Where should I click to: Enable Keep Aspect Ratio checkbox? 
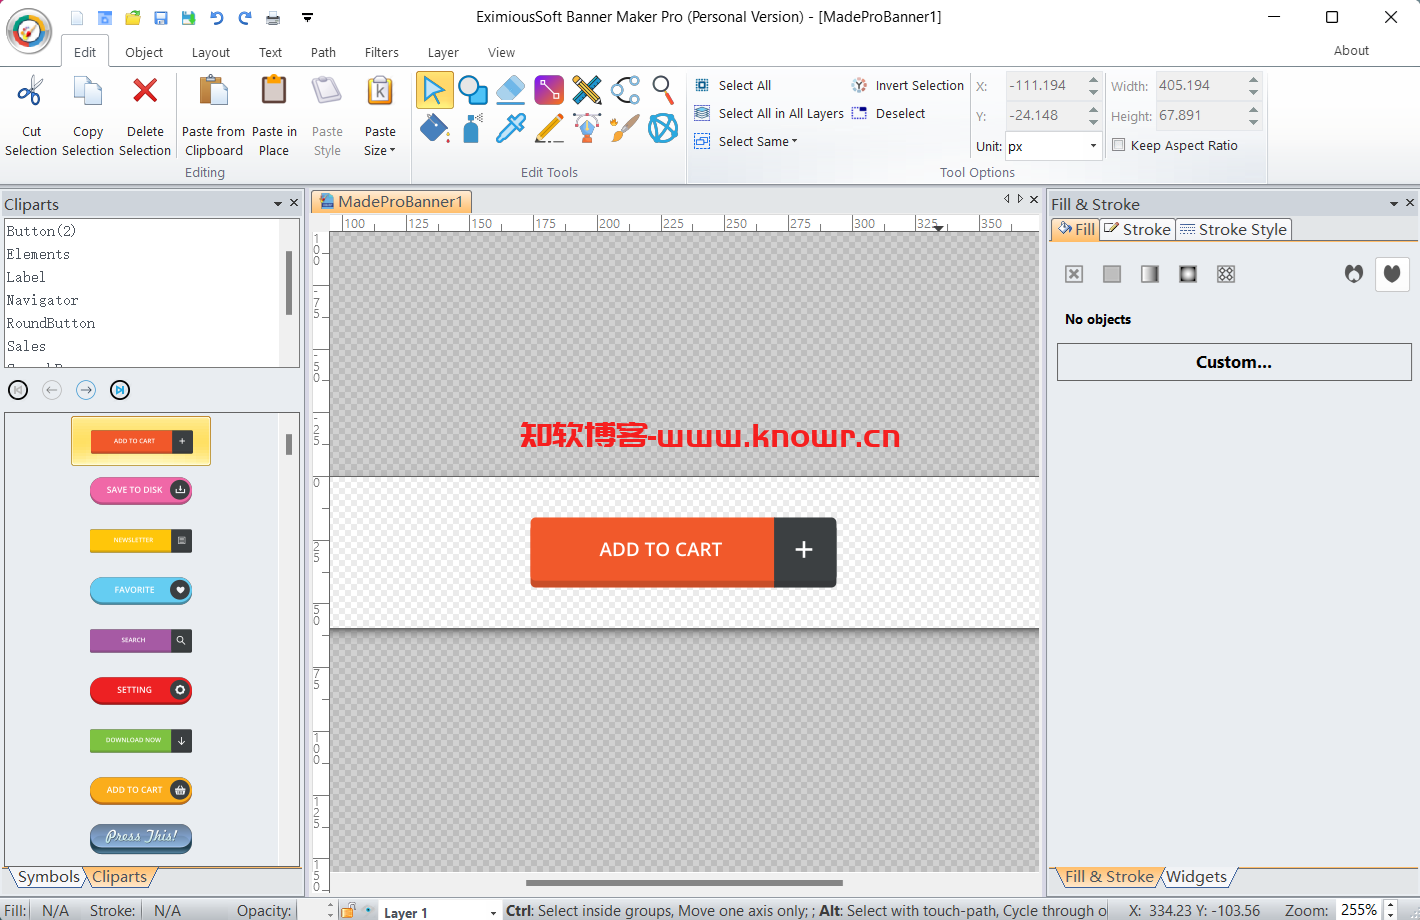pyautogui.click(x=1119, y=145)
